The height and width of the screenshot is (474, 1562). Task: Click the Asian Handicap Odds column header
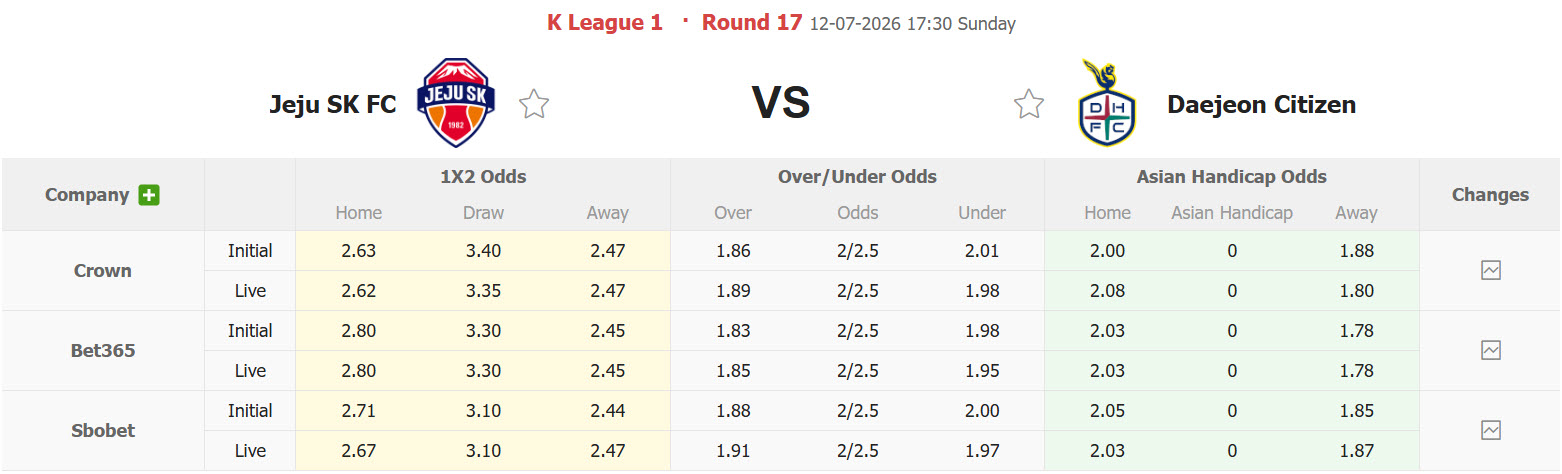click(x=1232, y=177)
